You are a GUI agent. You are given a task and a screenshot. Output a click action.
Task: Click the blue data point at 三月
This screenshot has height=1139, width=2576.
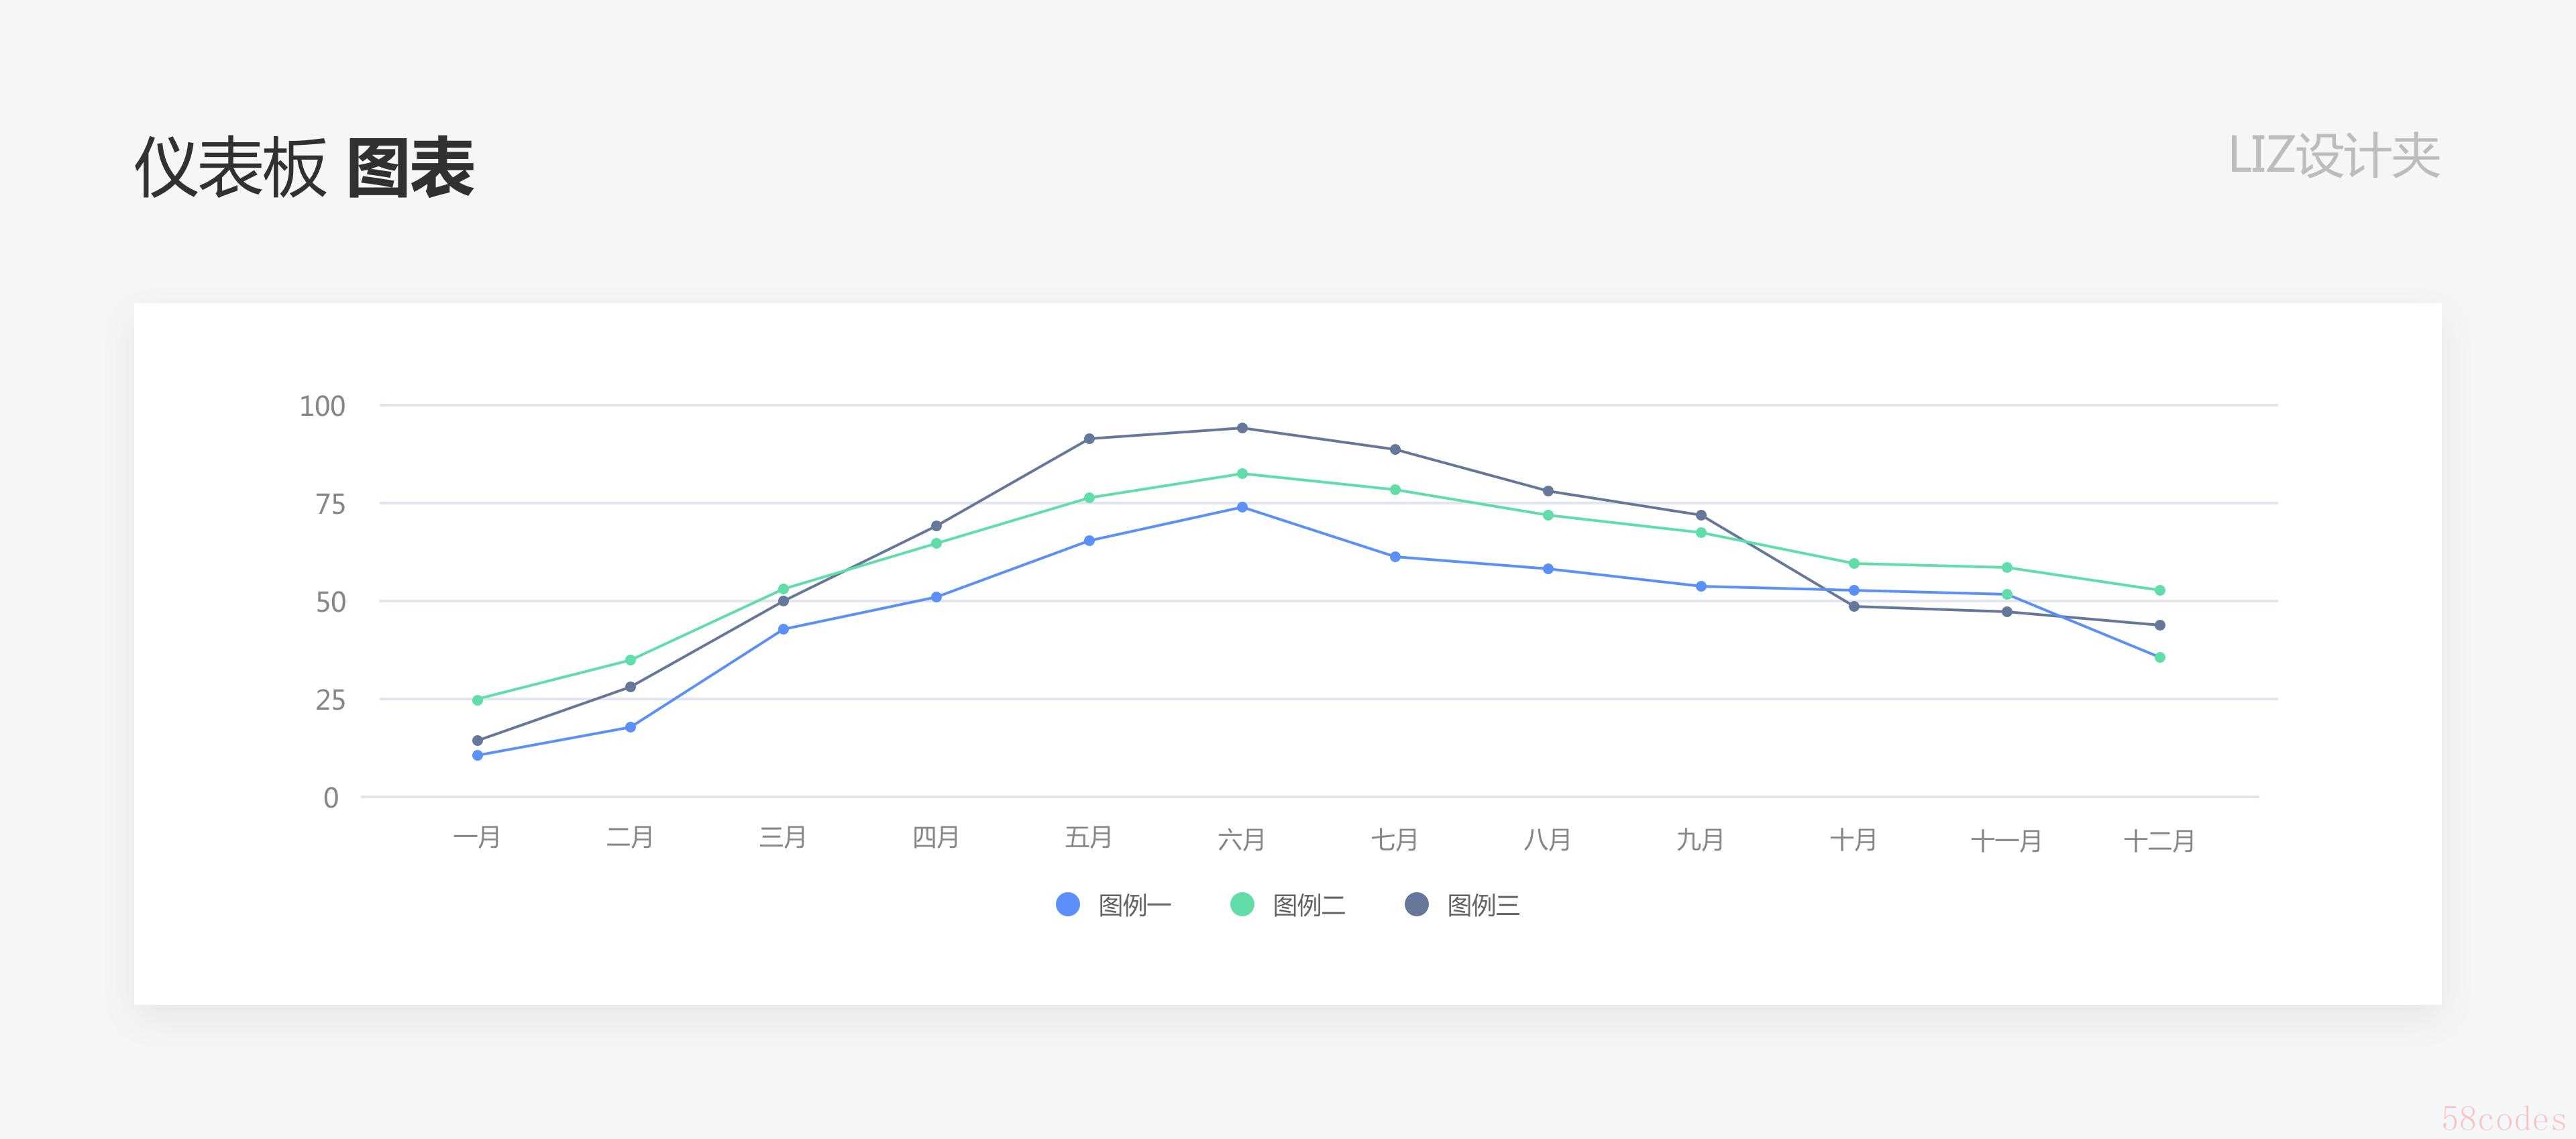pyautogui.click(x=783, y=629)
